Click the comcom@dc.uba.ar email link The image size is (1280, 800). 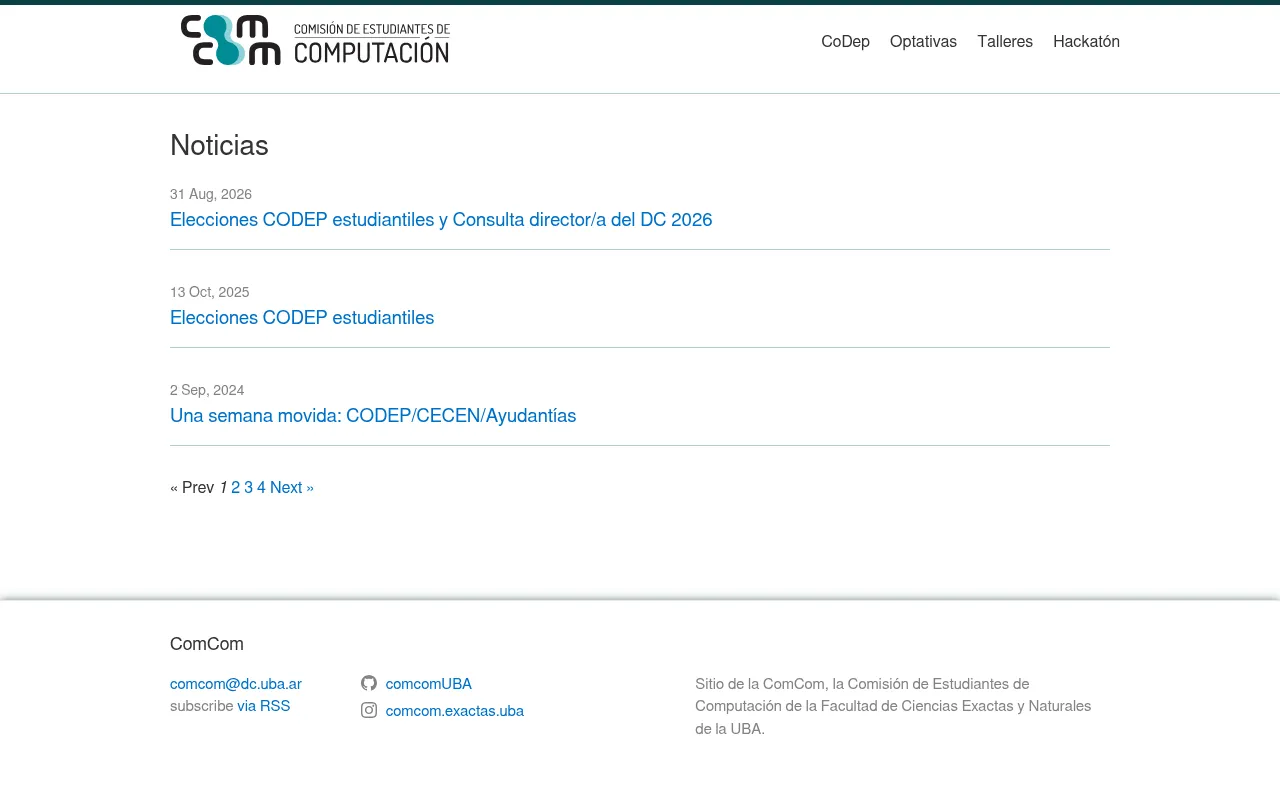[x=236, y=684]
